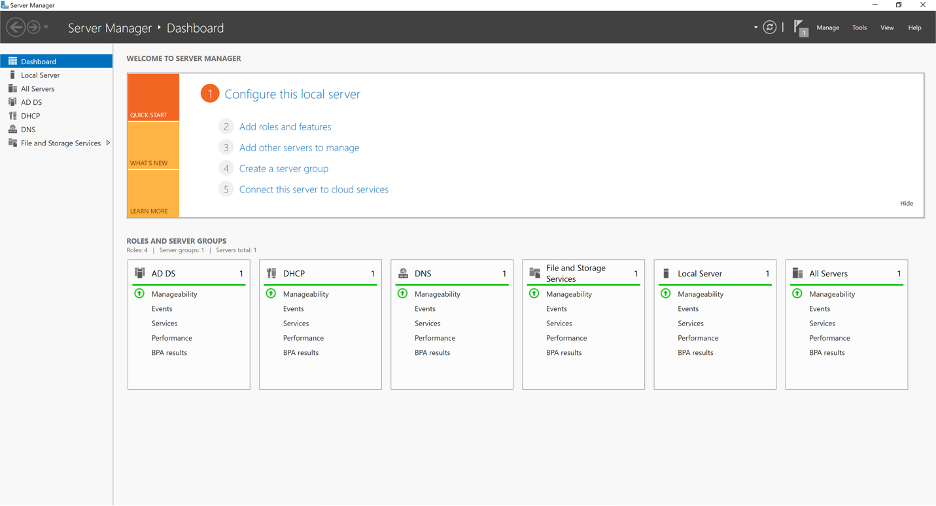This screenshot has width=936, height=506.
Task: Click the DNS tile icon
Action: [x=403, y=273]
